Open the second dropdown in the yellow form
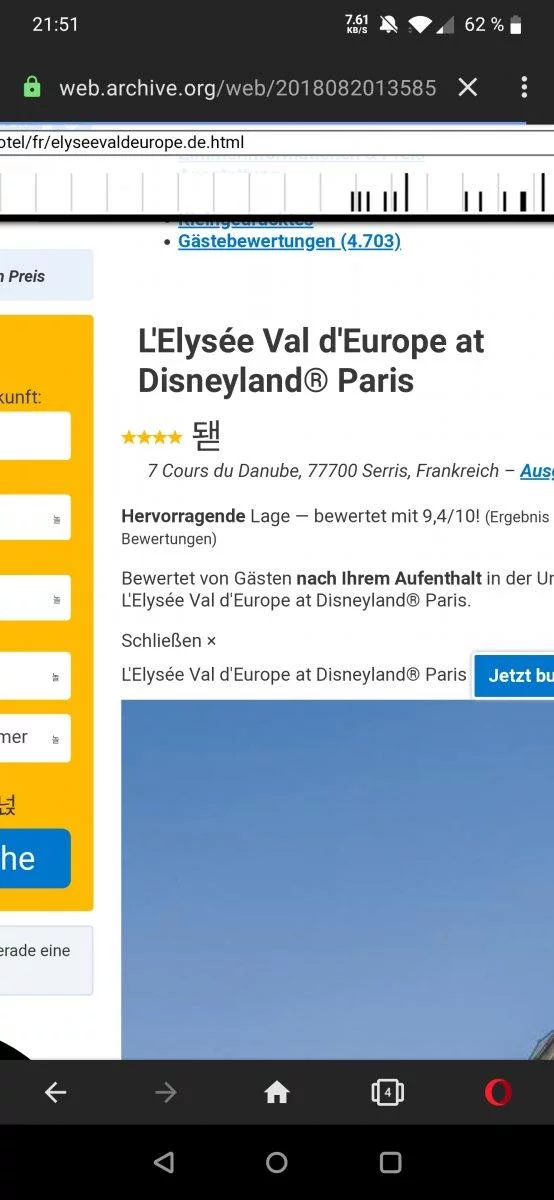The height and width of the screenshot is (1200, 554). point(35,598)
